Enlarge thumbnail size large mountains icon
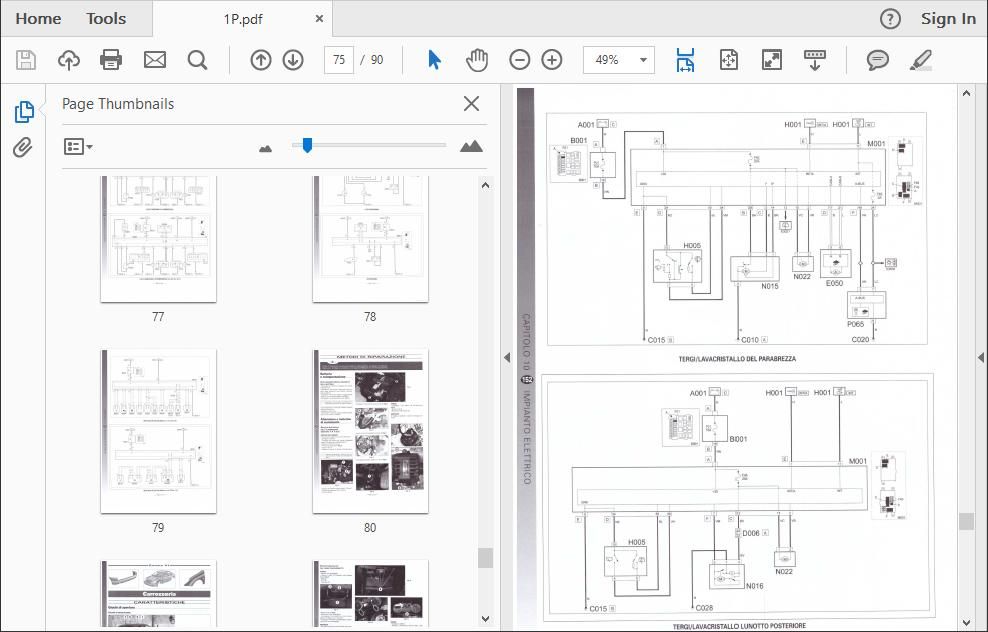Screen dimensions: 988x632 click(471, 147)
